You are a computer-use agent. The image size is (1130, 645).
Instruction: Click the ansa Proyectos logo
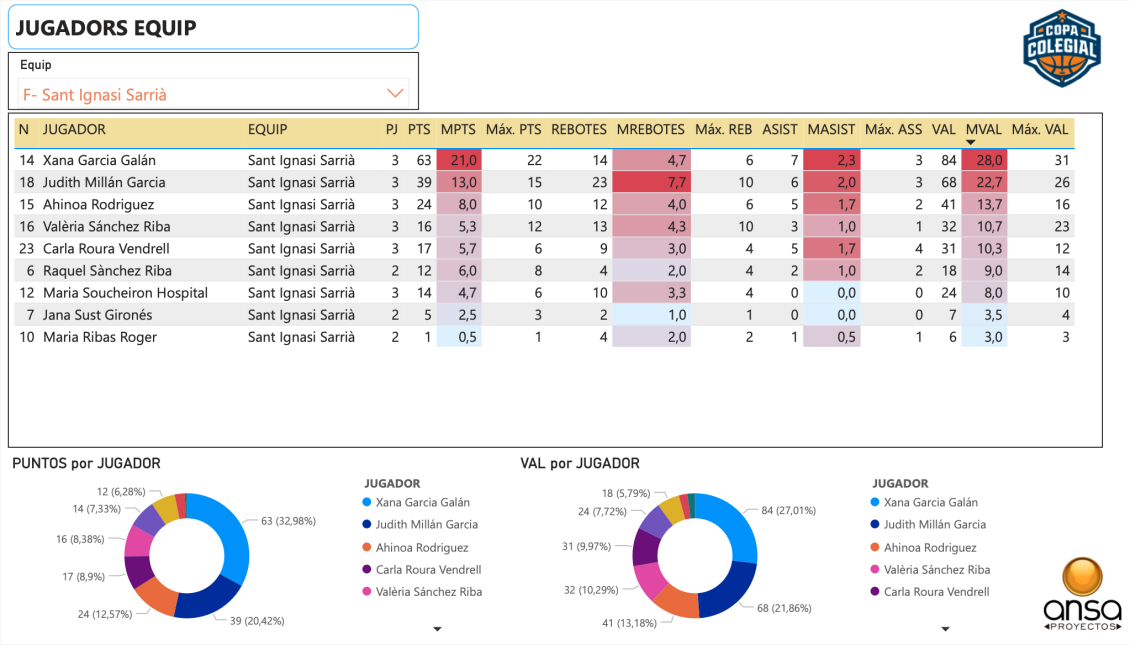(x=1080, y=593)
